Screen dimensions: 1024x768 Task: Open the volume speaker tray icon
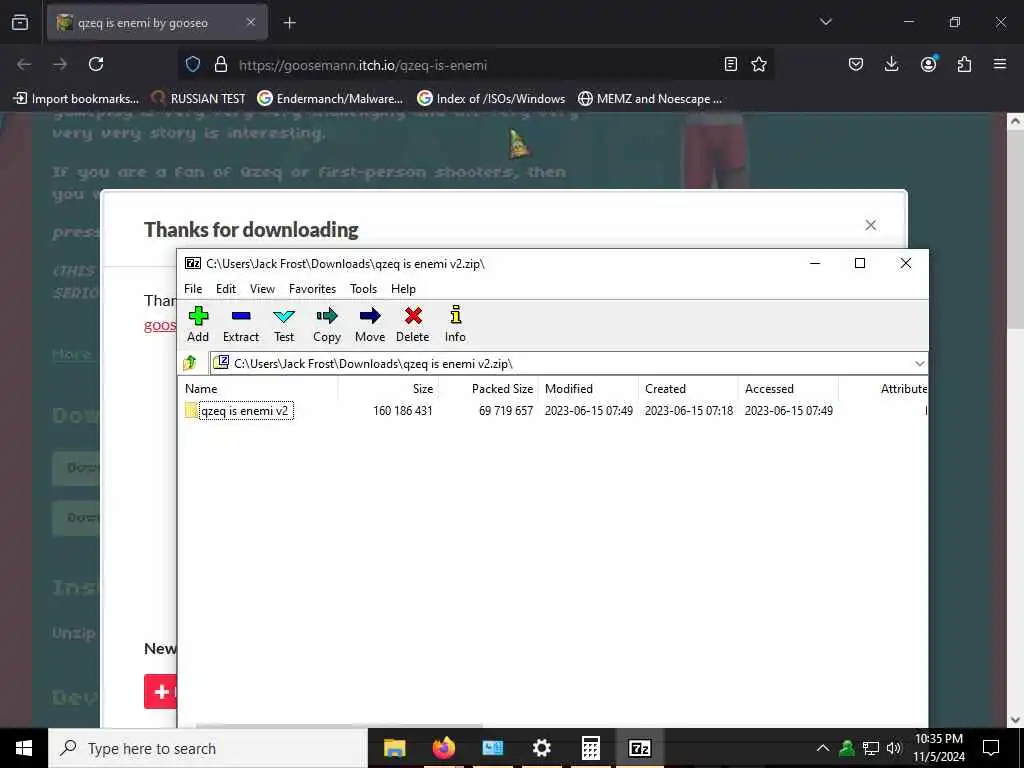coord(894,748)
